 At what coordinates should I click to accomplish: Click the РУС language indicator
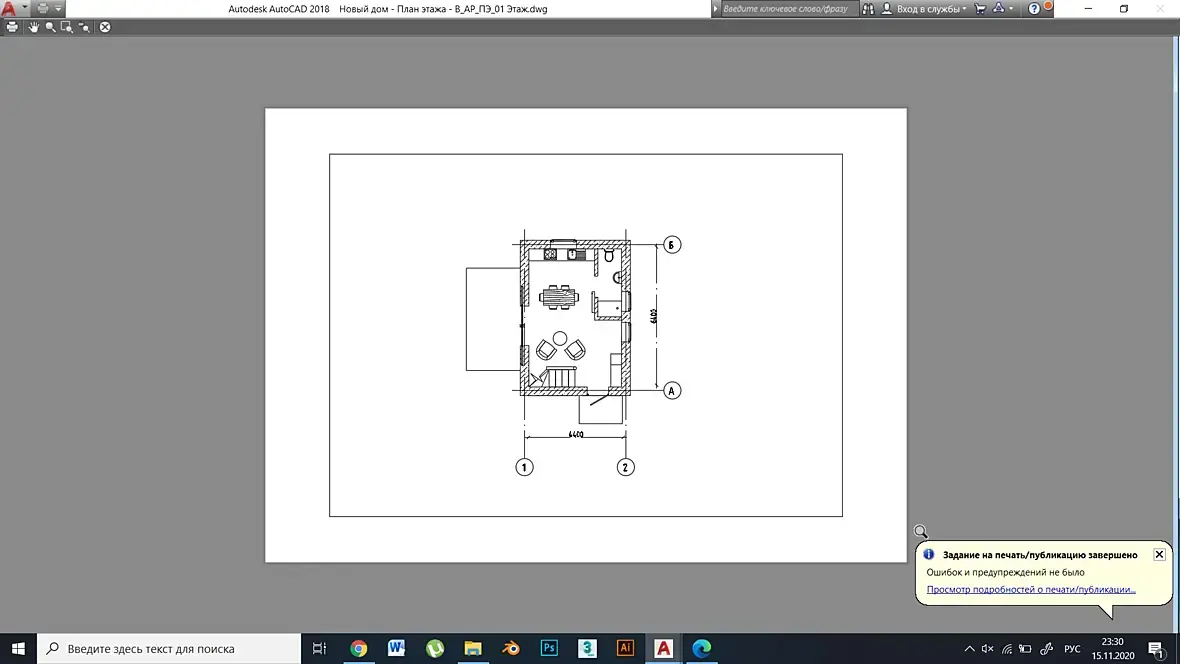[x=1072, y=648]
